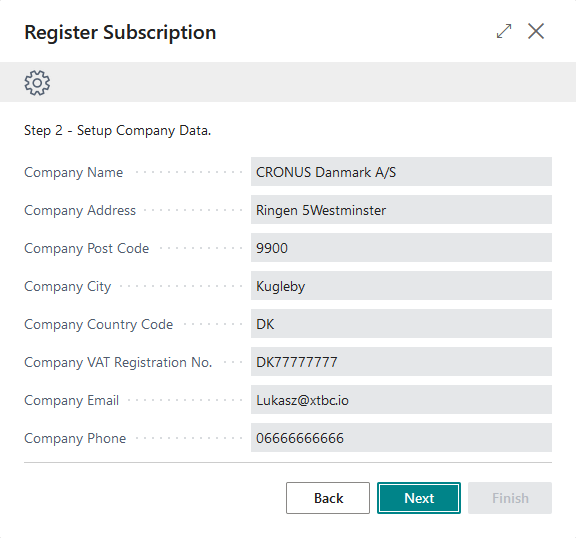Select the Company Address field
This screenshot has width=576, height=538.
401,210
